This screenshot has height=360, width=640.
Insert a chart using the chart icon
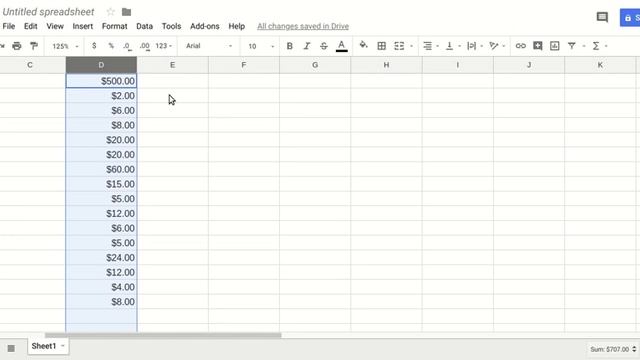pos(554,46)
